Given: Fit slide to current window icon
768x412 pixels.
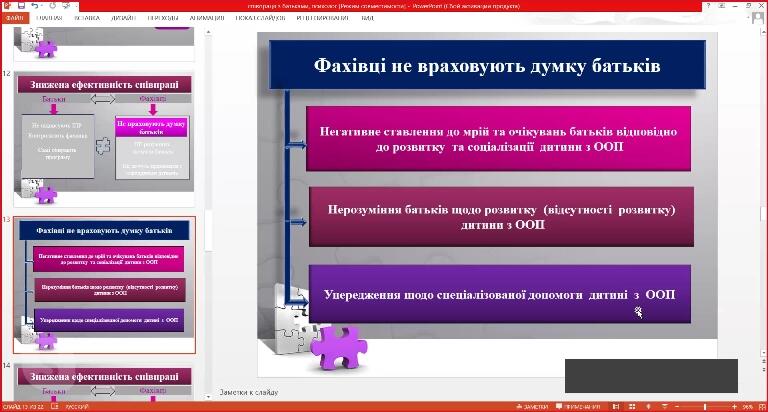Looking at the screenshot, I should click(x=761, y=407).
